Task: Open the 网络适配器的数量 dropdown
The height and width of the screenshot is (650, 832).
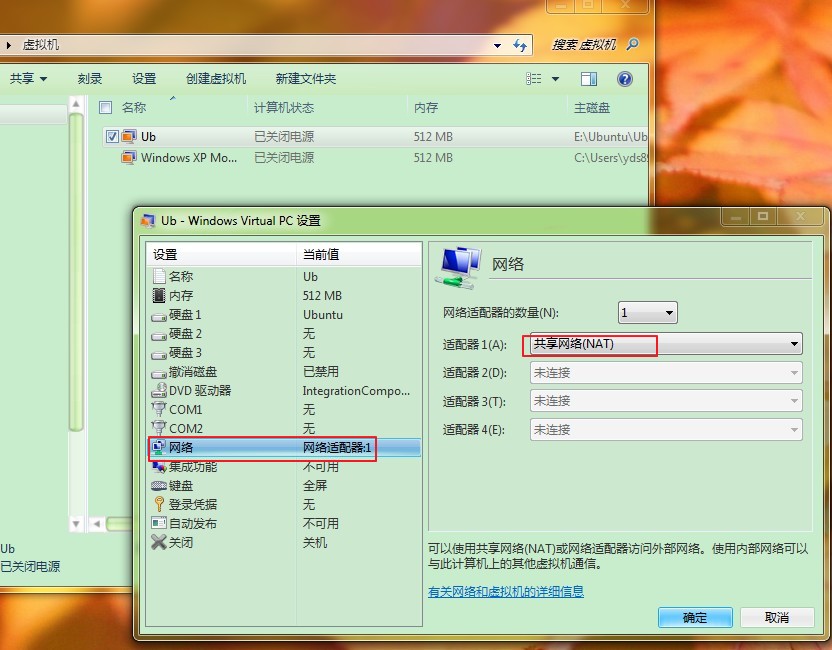Action: [647, 313]
